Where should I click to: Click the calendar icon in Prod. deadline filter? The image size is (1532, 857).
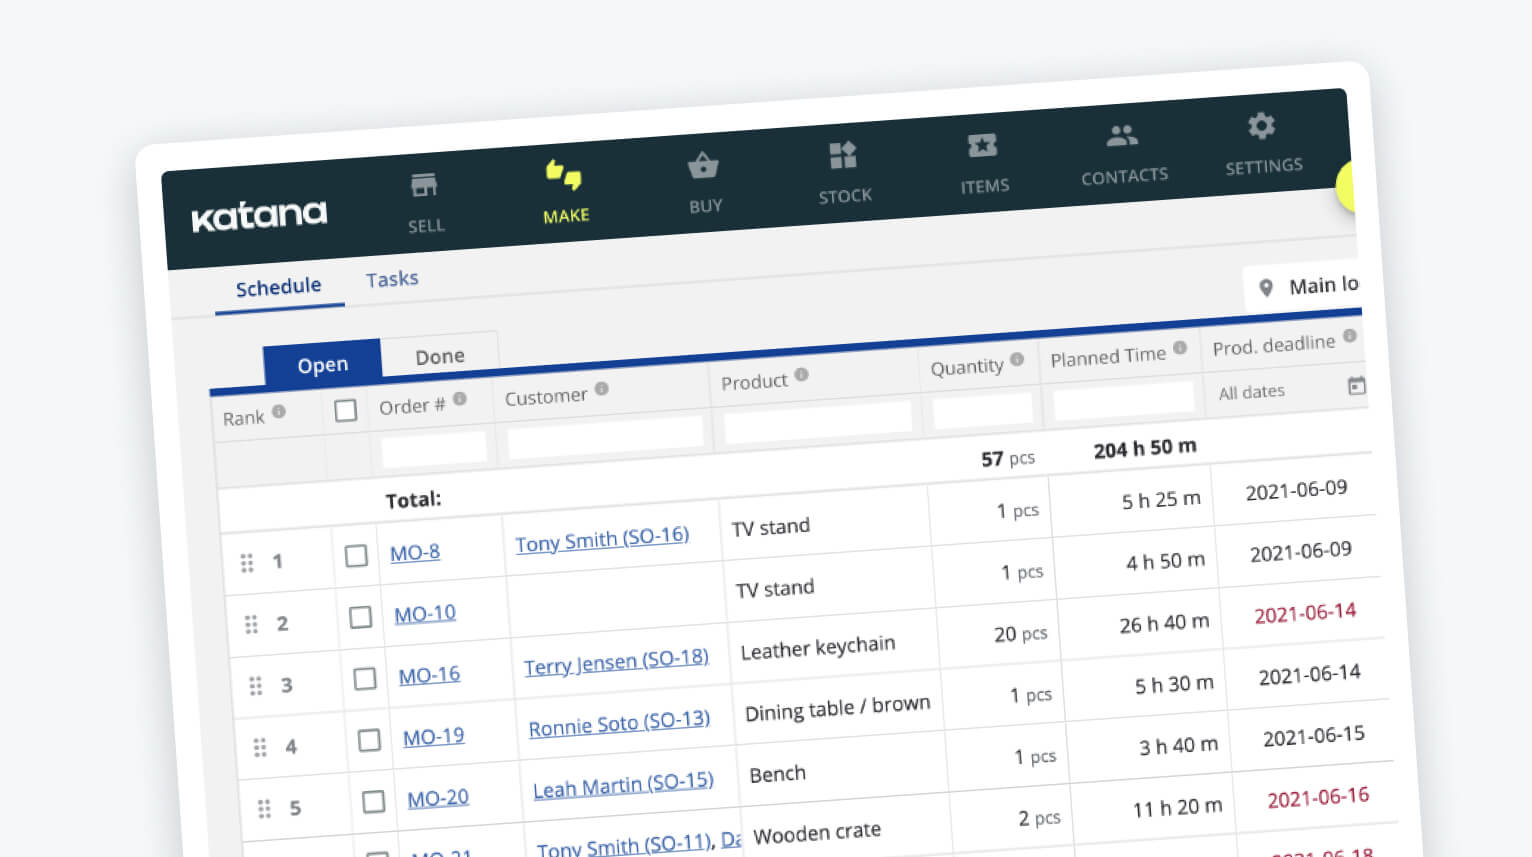[x=1356, y=386]
